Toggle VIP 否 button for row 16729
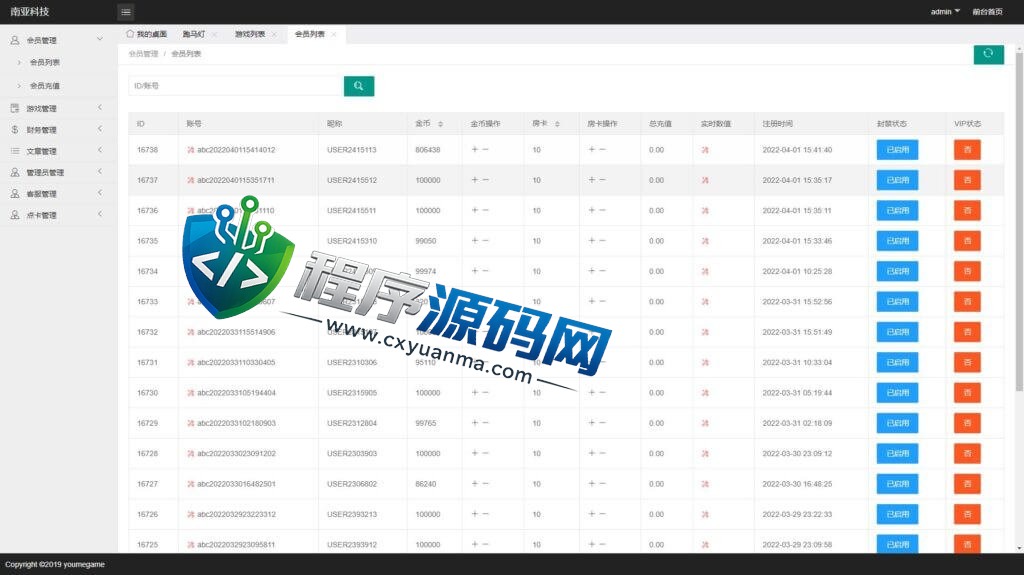 (967, 423)
